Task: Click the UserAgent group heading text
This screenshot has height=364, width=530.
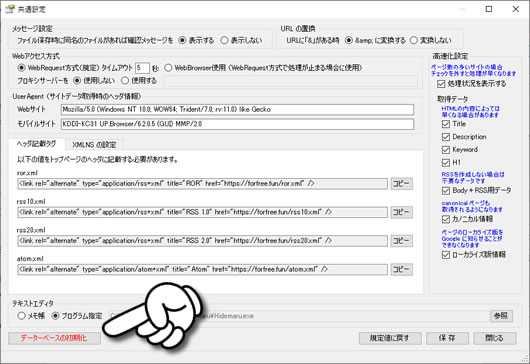Action: tap(77, 97)
